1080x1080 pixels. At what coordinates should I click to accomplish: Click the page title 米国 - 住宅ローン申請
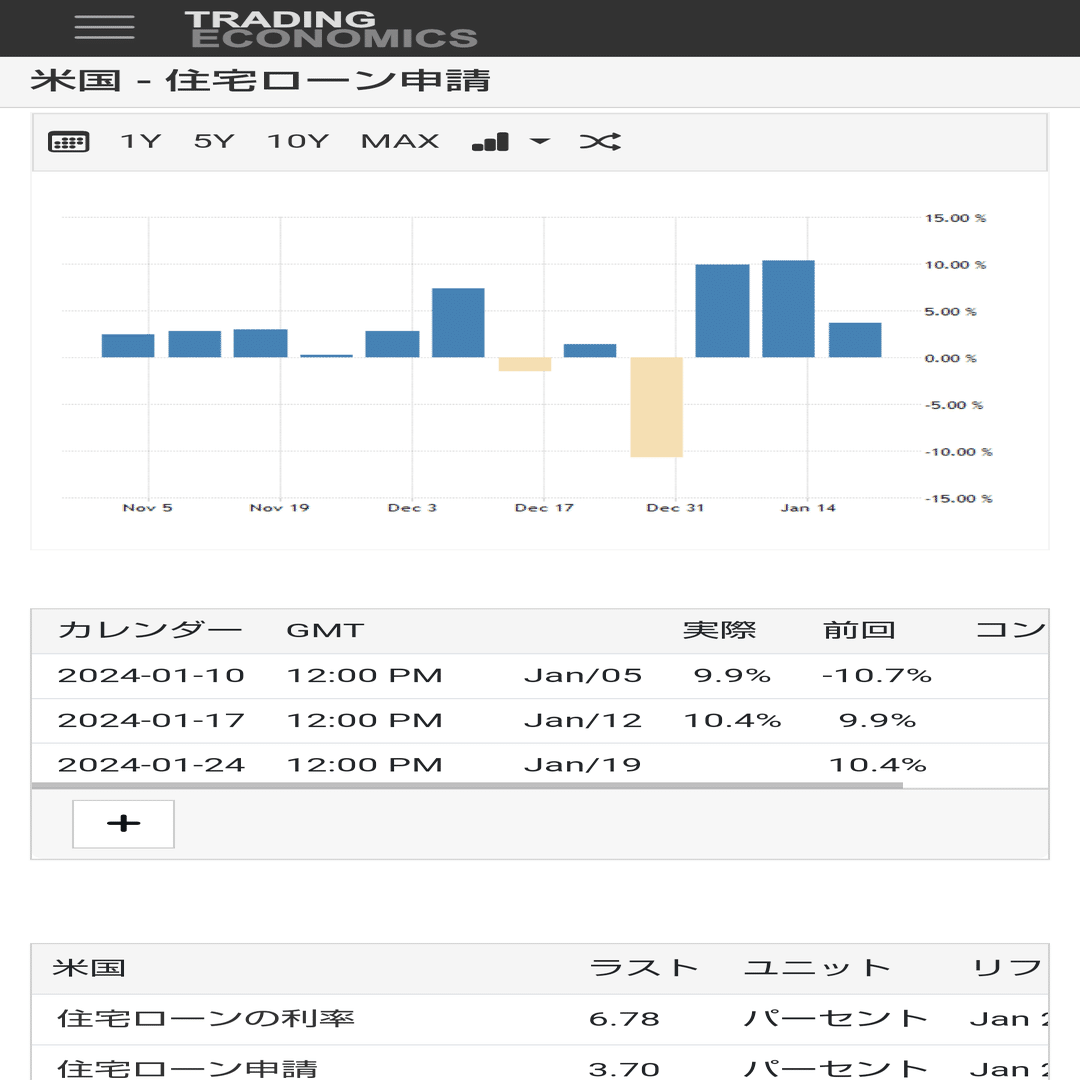coord(260,81)
